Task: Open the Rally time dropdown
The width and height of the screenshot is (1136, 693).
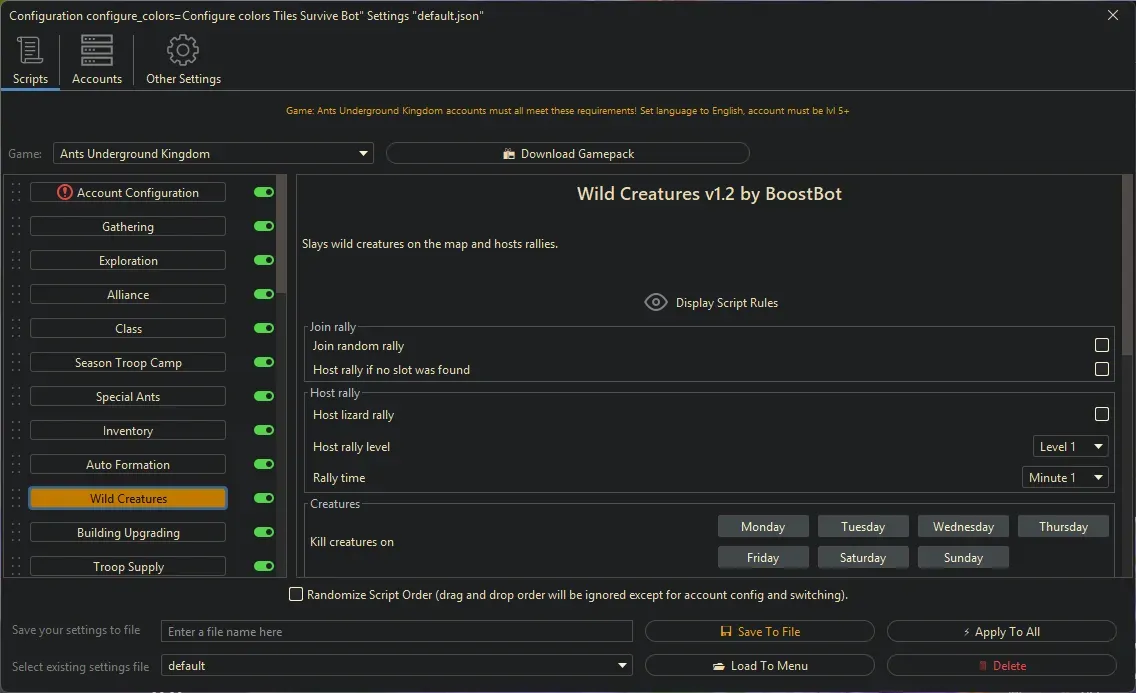Action: pyautogui.click(x=1065, y=478)
